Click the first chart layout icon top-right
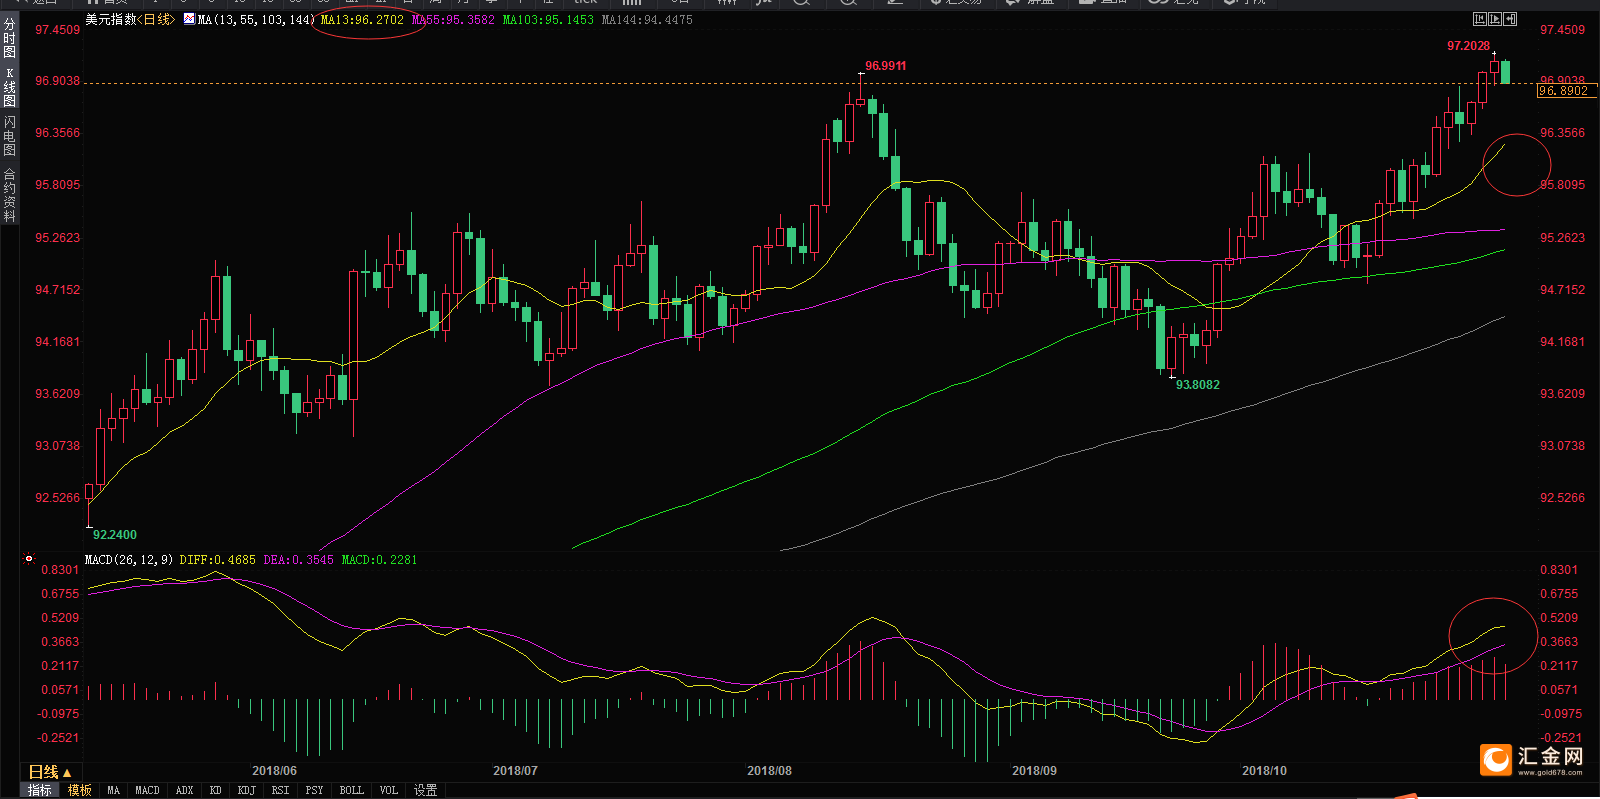 (1480, 19)
